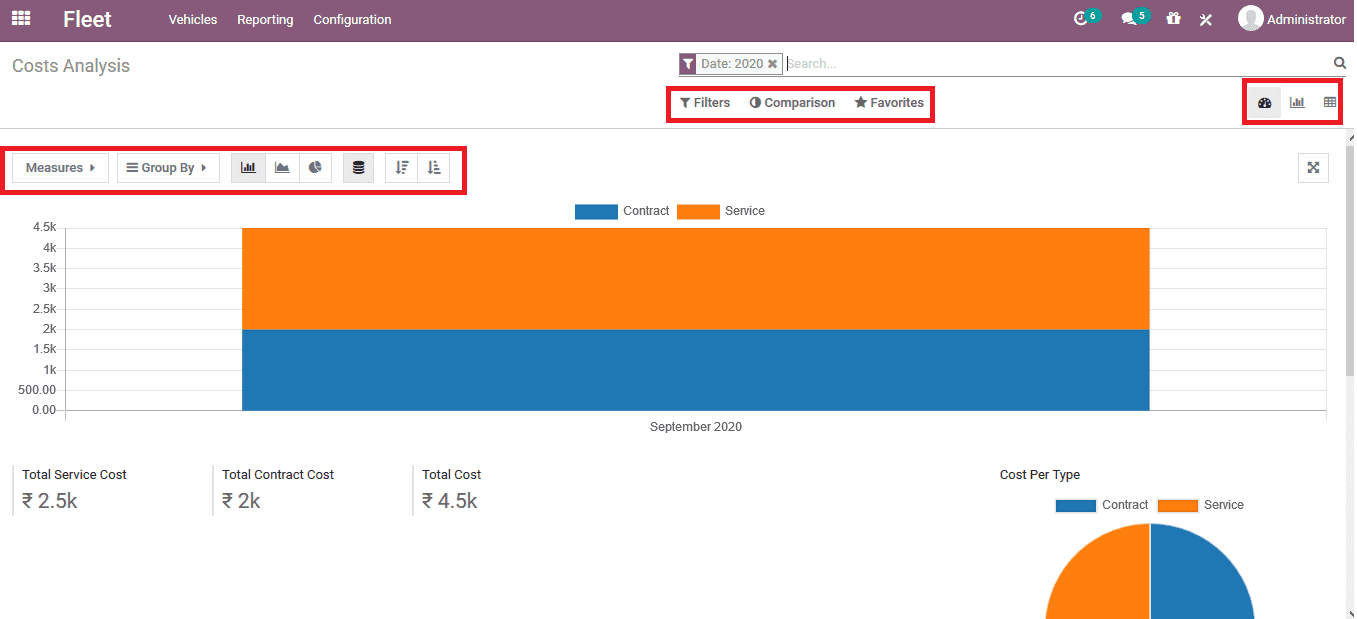Sort chart in descending order
1357x619 pixels.
click(x=401, y=167)
